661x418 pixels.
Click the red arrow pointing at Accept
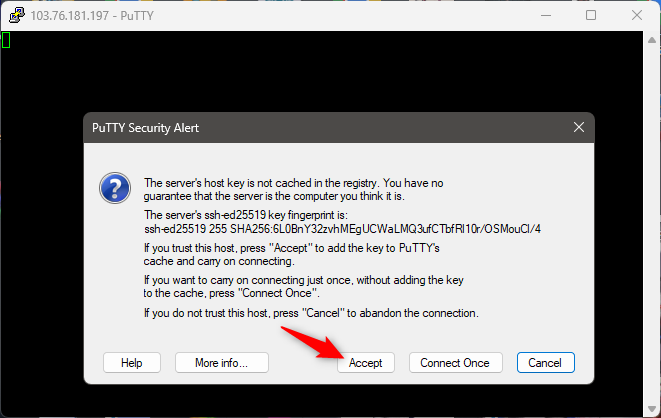pos(313,343)
